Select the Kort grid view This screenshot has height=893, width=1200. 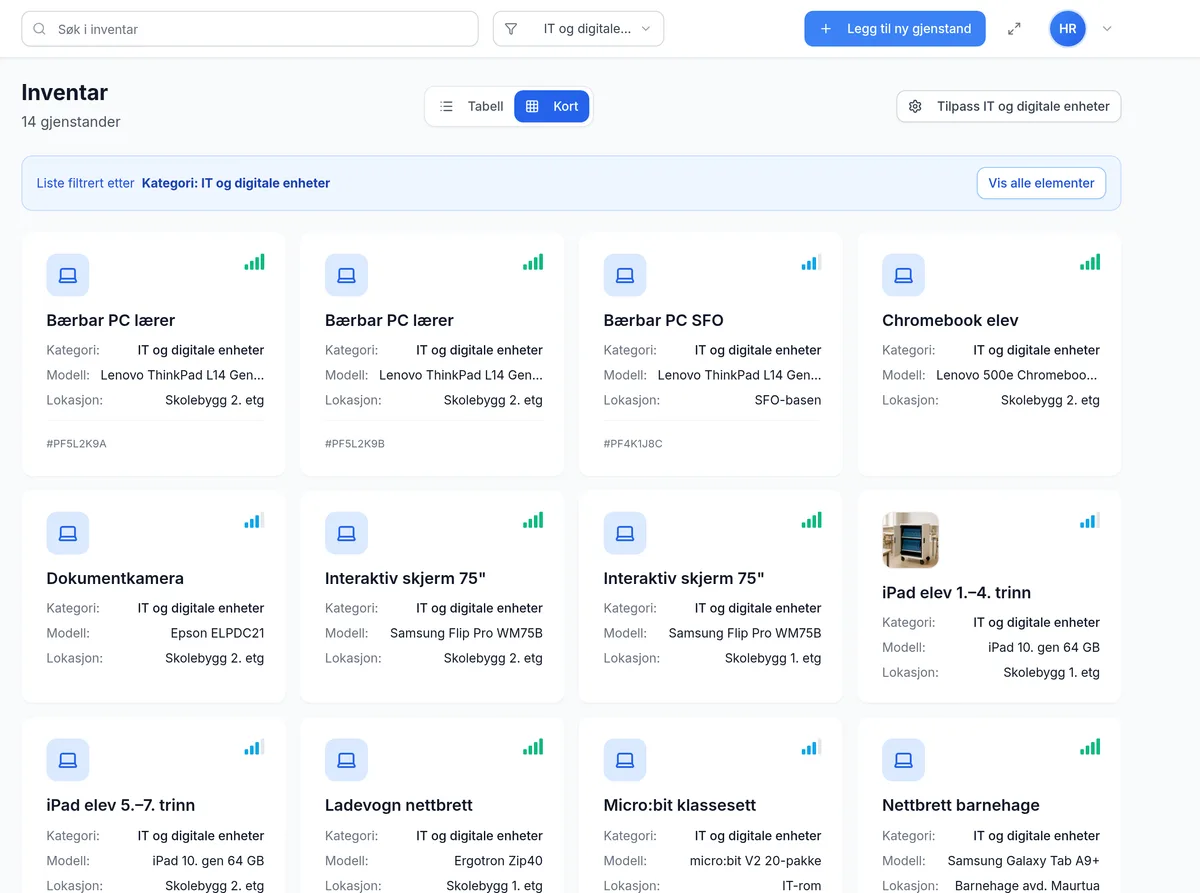pyautogui.click(x=552, y=106)
